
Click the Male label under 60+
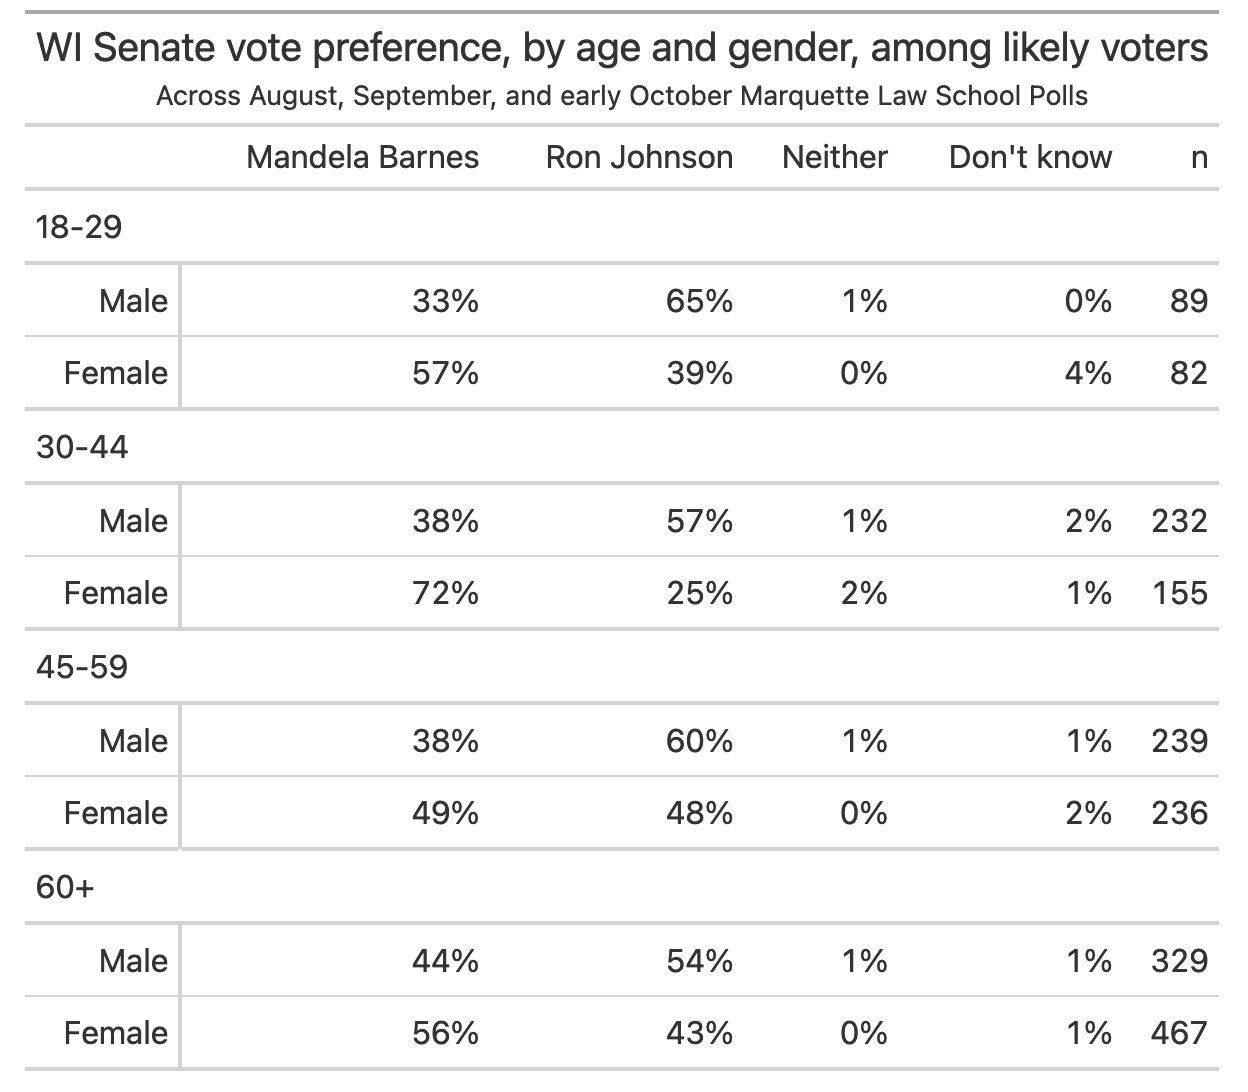click(133, 961)
